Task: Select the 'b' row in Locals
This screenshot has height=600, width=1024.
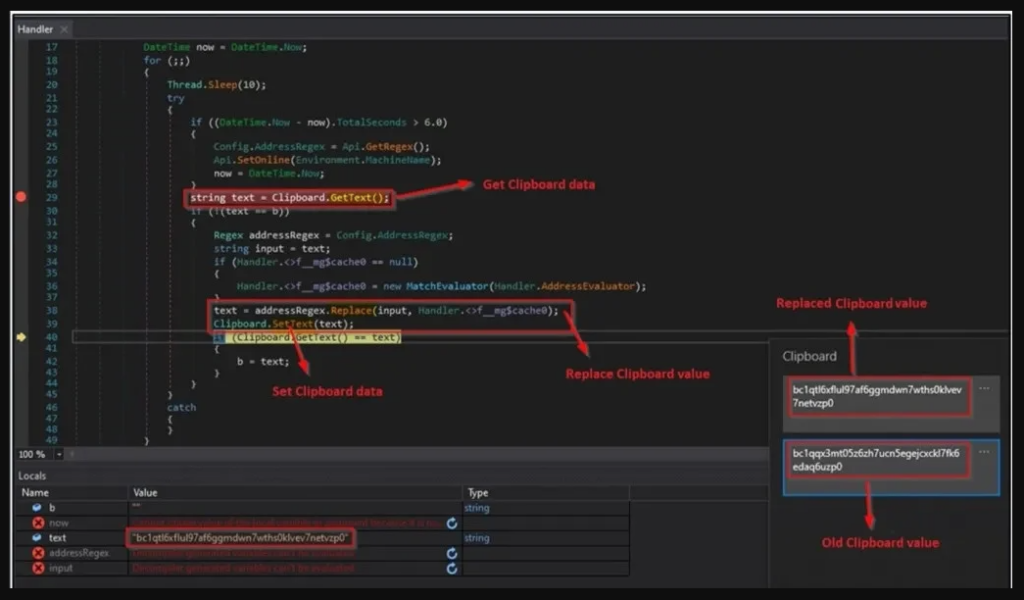Action: click(323, 507)
